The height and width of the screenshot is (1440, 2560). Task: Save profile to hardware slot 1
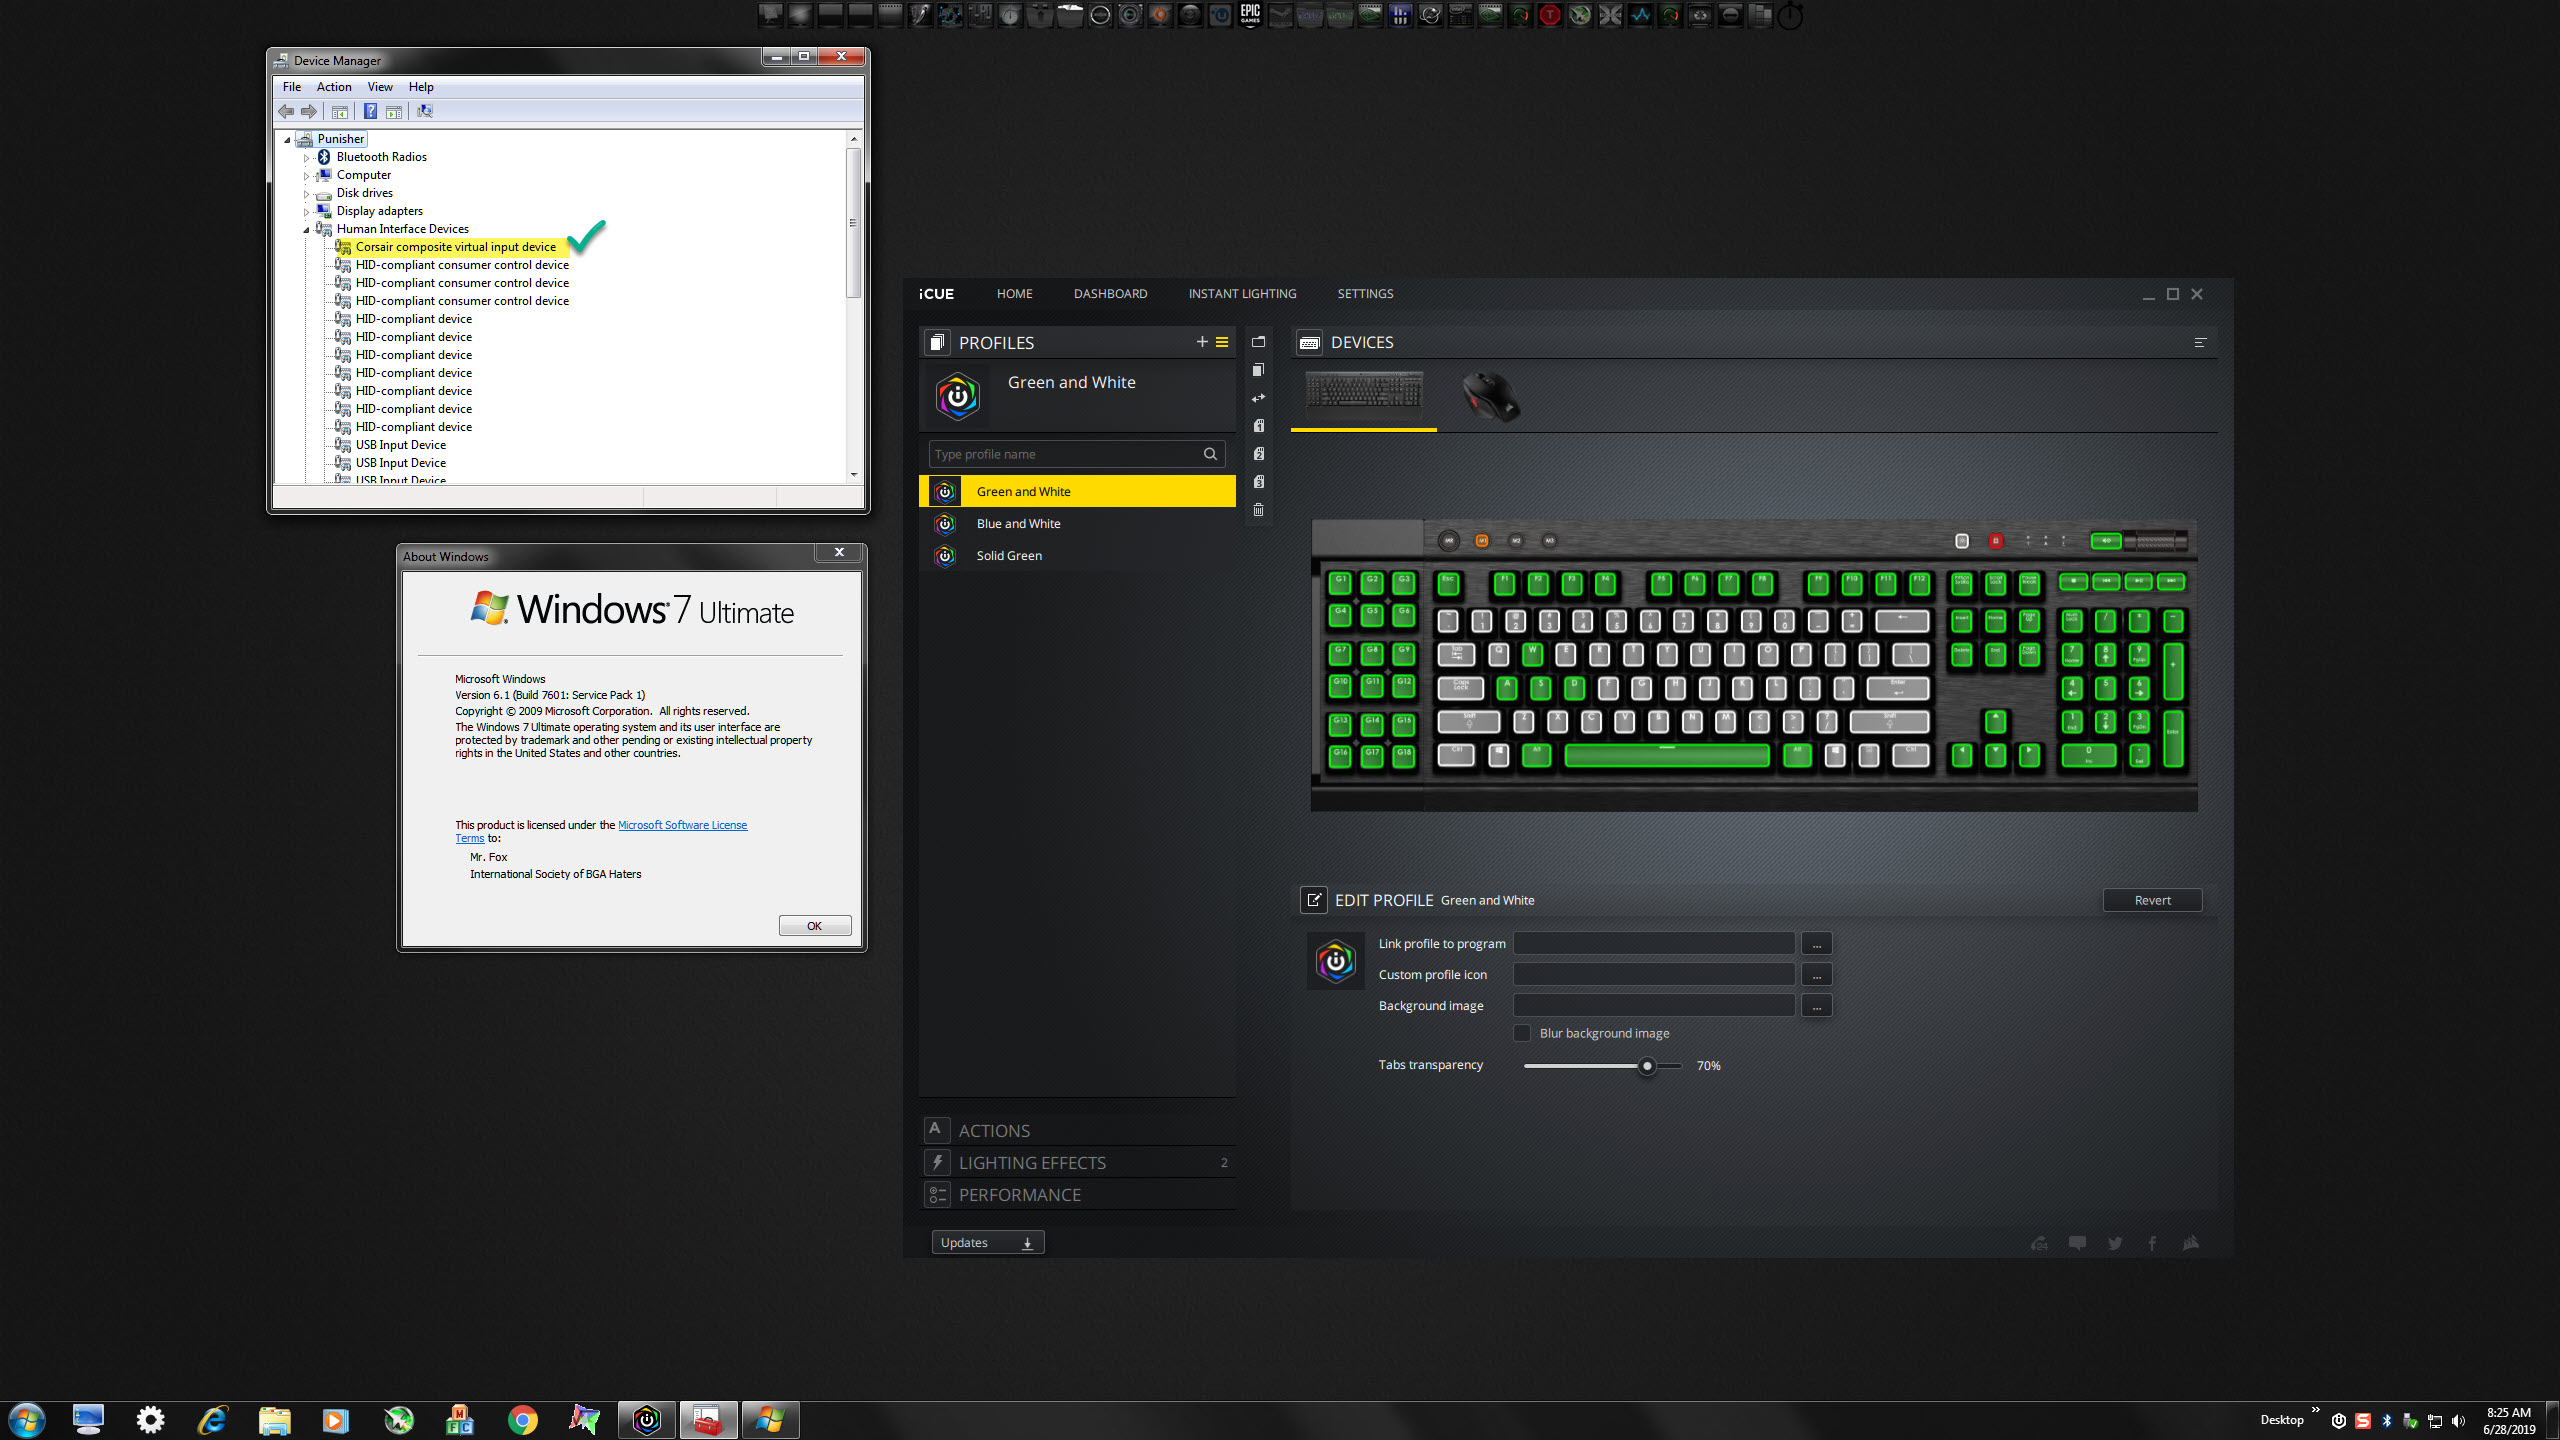click(1259, 426)
